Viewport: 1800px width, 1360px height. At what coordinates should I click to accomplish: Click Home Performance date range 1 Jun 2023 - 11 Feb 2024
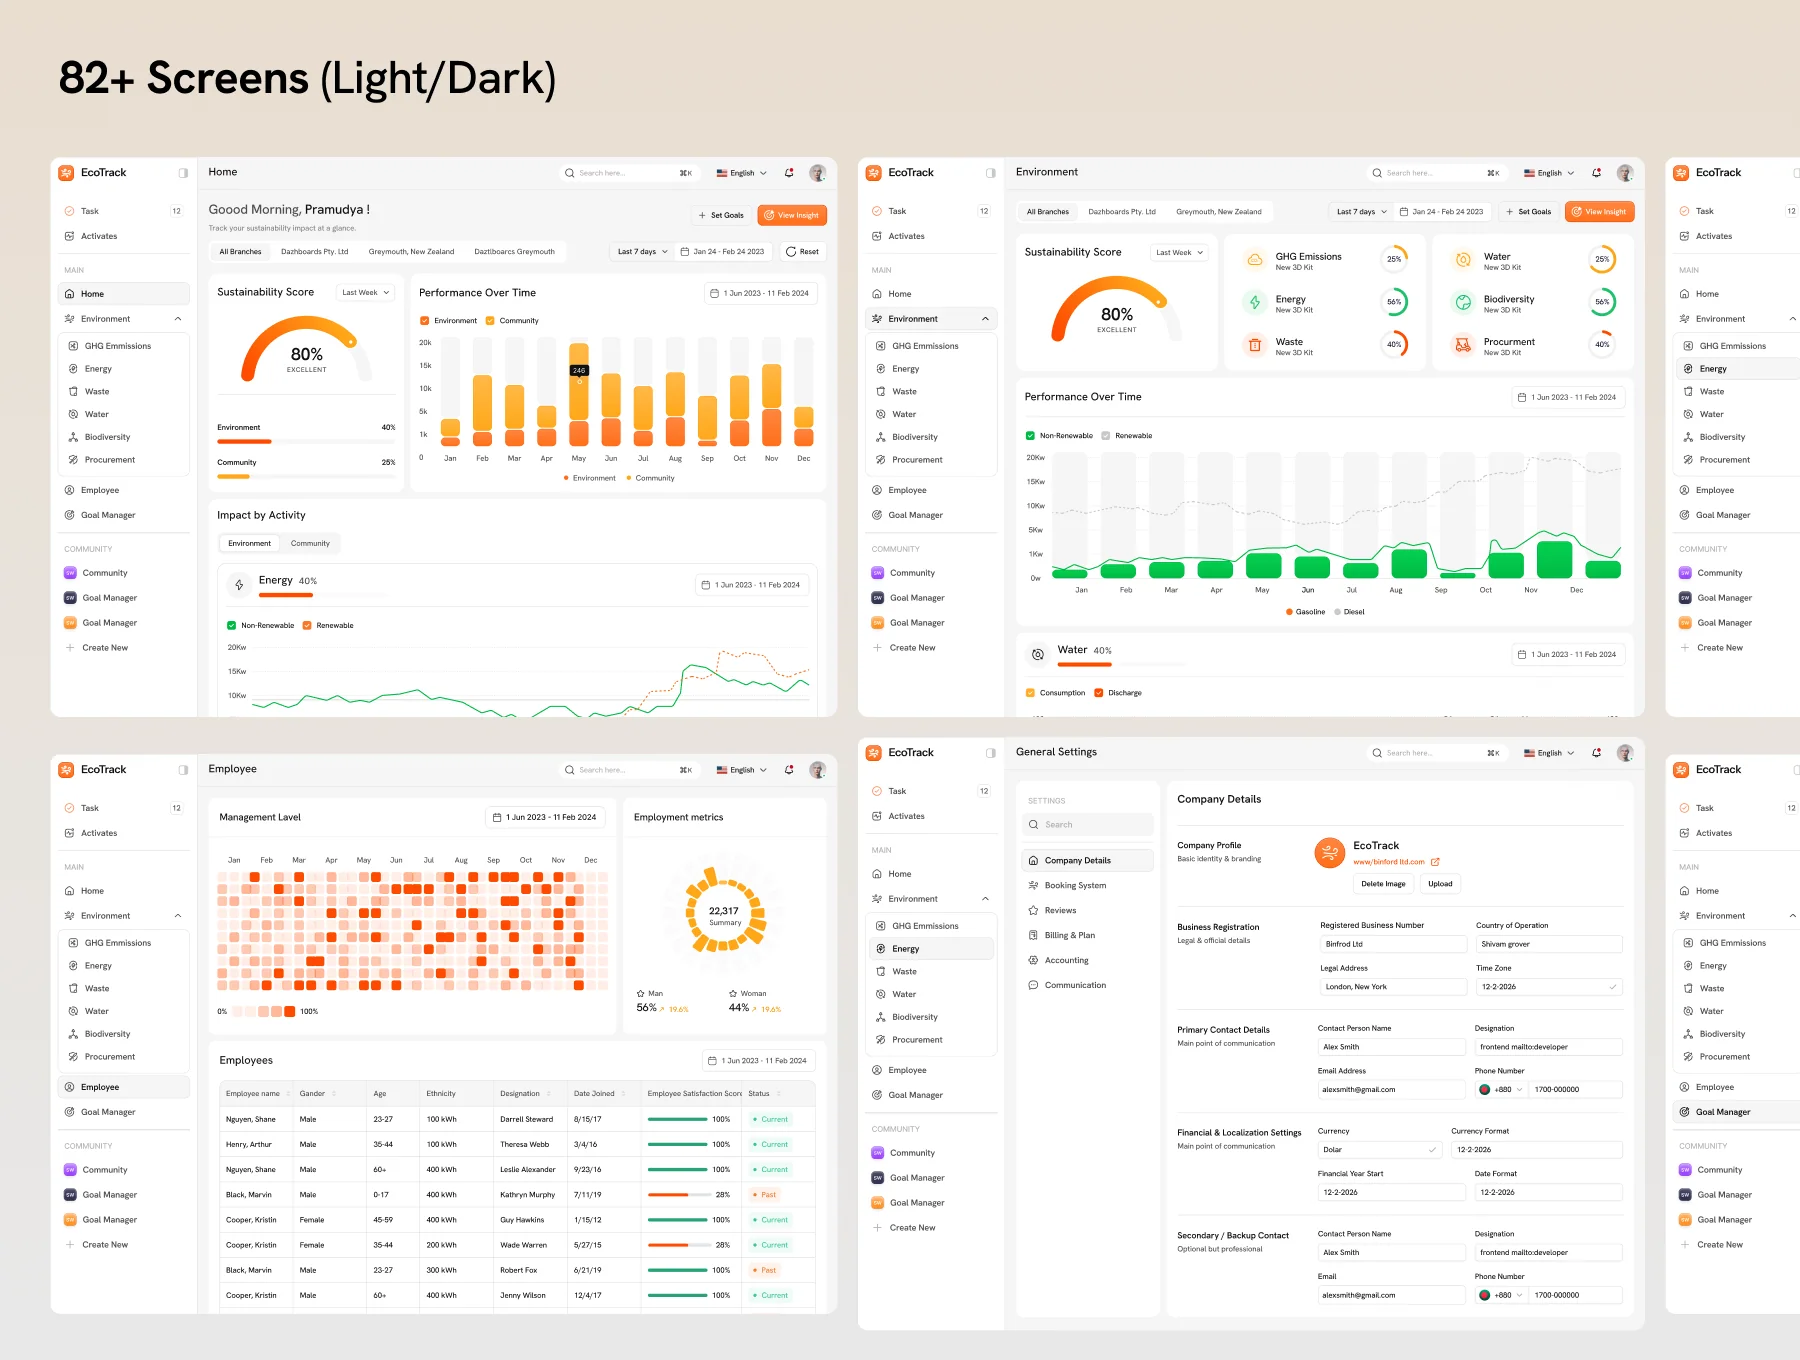pyautogui.click(x=760, y=293)
